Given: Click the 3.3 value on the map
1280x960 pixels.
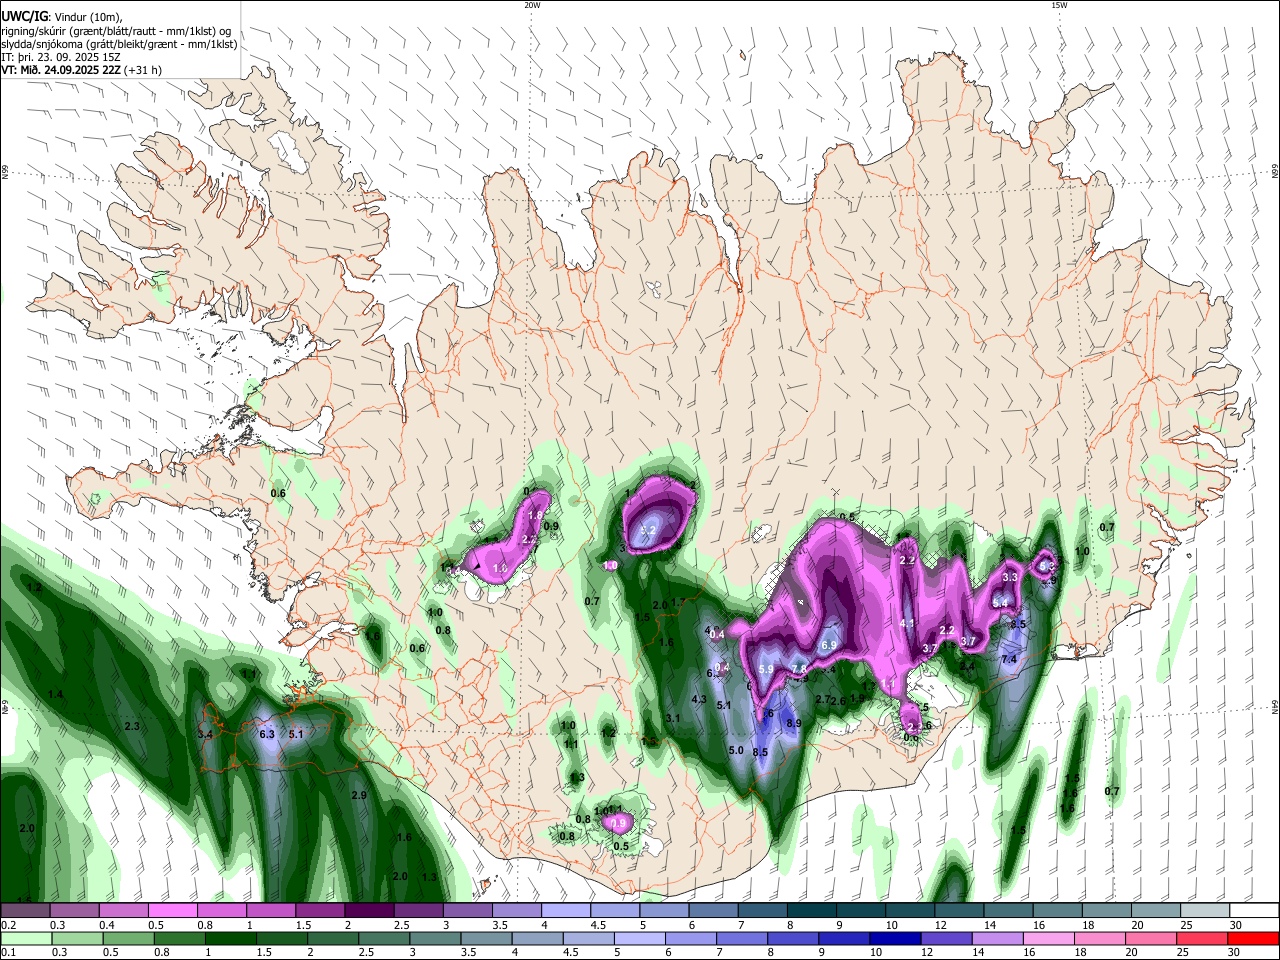Looking at the screenshot, I should pyautogui.click(x=1010, y=577).
